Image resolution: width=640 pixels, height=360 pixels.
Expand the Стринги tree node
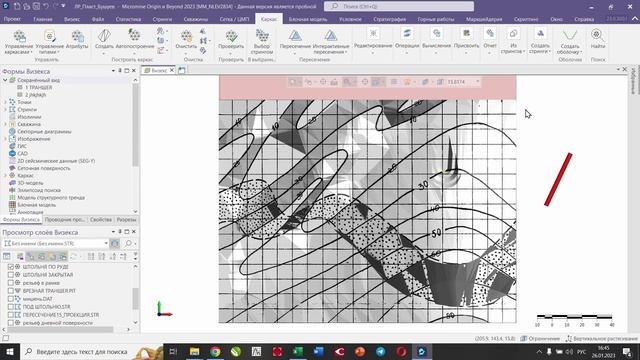click(x=5, y=109)
